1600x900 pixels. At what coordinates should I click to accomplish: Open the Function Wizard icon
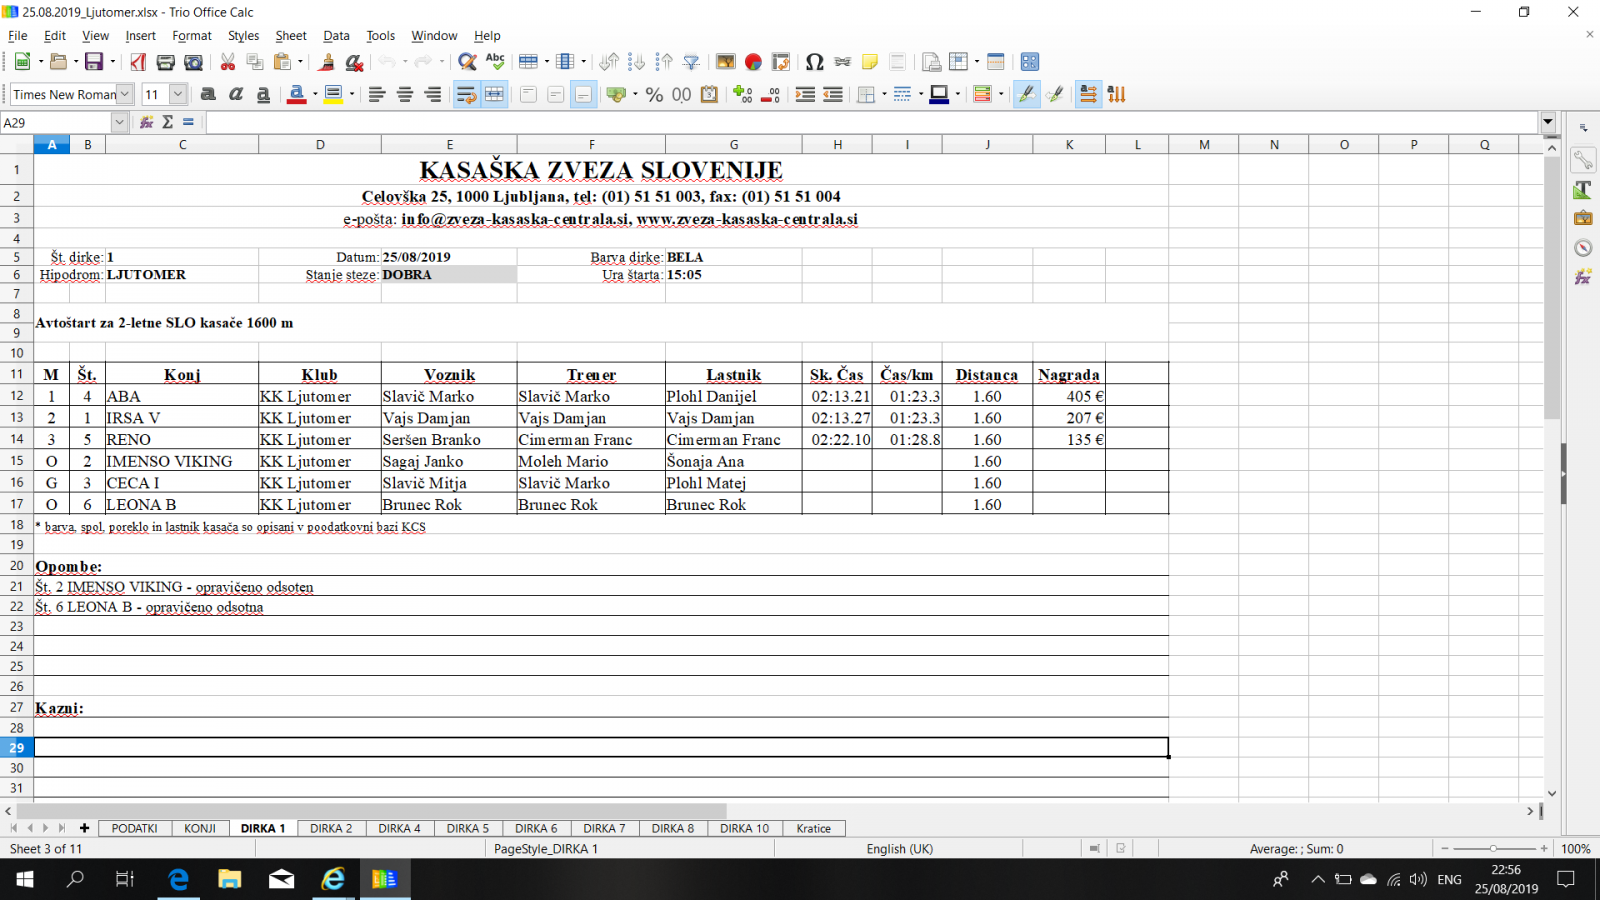146,122
